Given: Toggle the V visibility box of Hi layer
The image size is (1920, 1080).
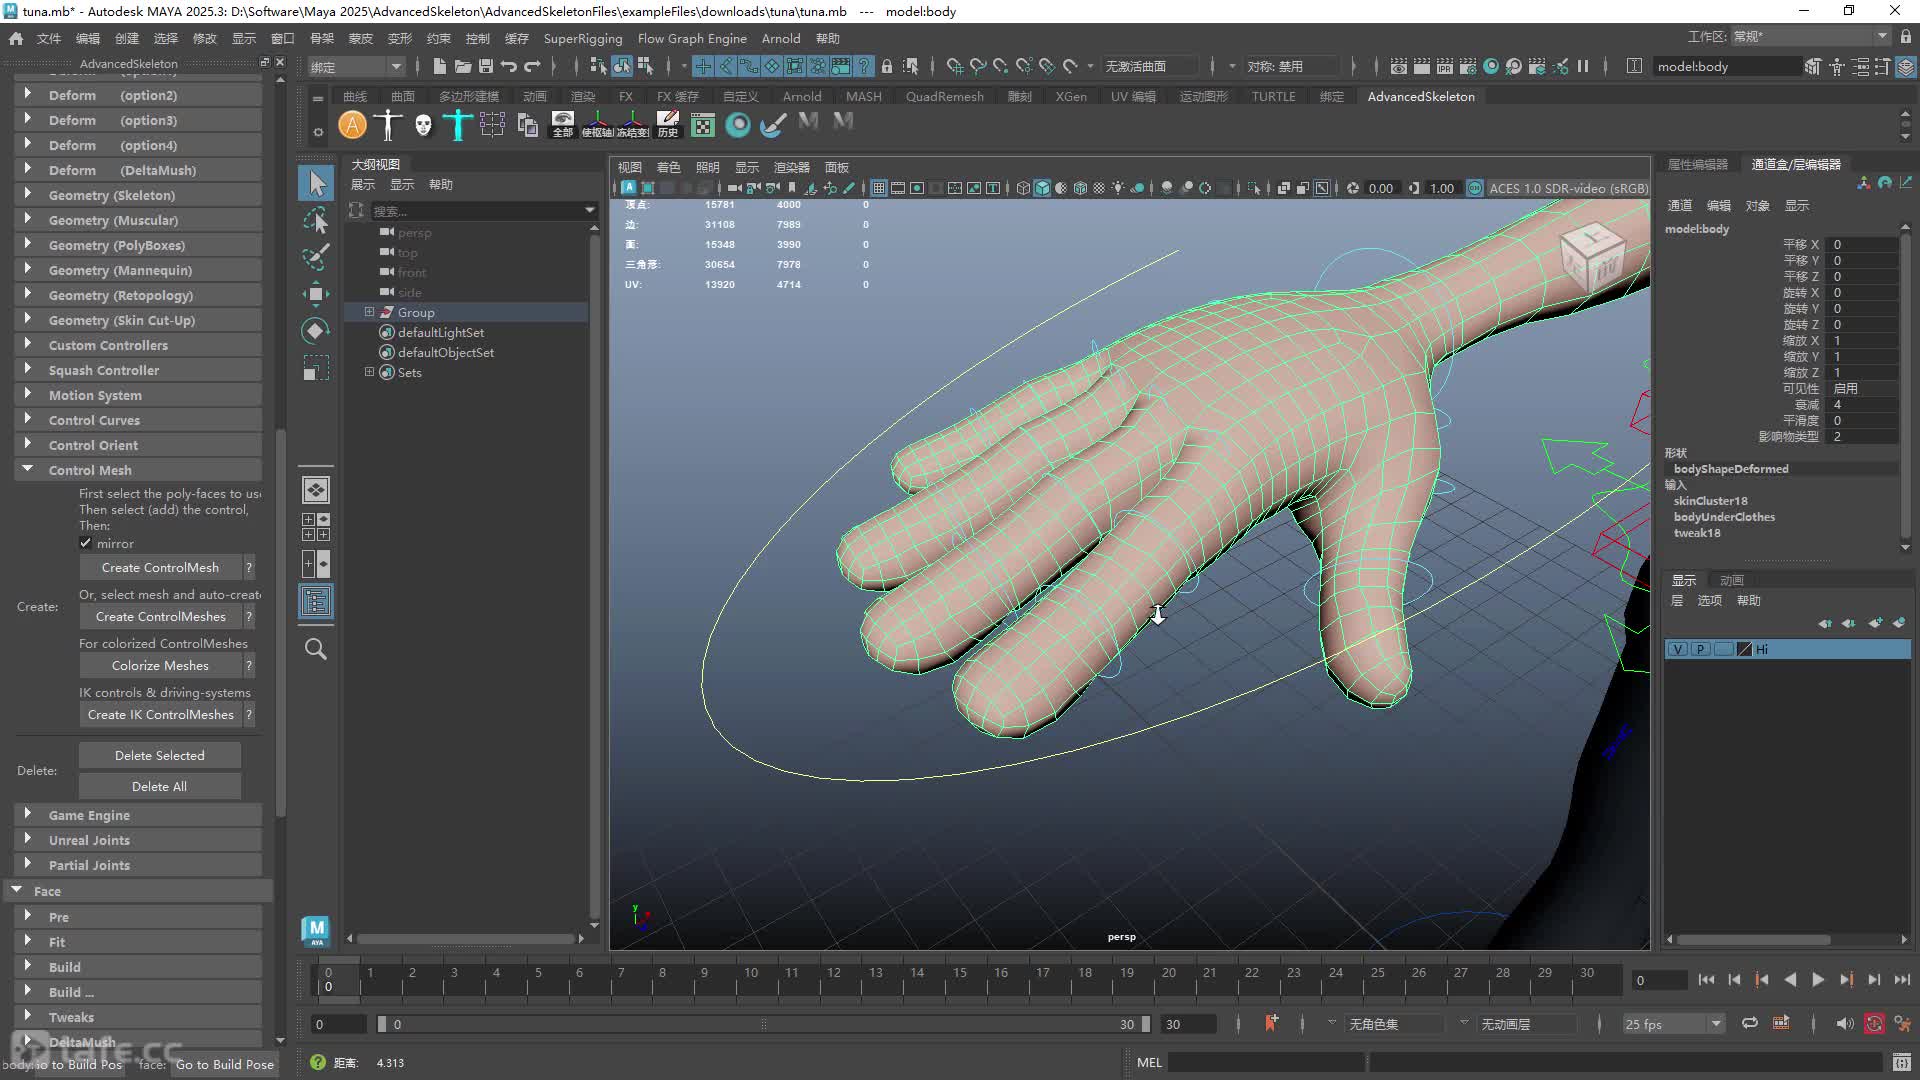Looking at the screenshot, I should (x=1678, y=649).
